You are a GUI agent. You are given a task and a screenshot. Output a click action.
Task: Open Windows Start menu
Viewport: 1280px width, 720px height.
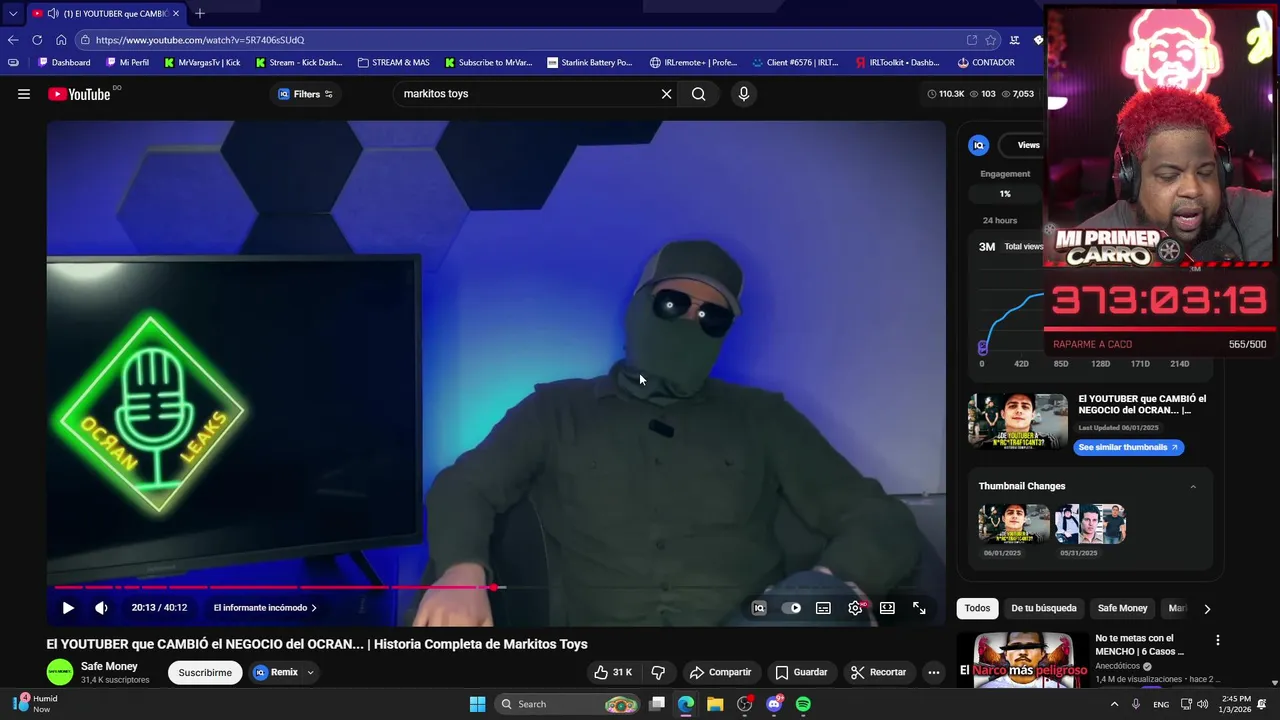(477, 704)
